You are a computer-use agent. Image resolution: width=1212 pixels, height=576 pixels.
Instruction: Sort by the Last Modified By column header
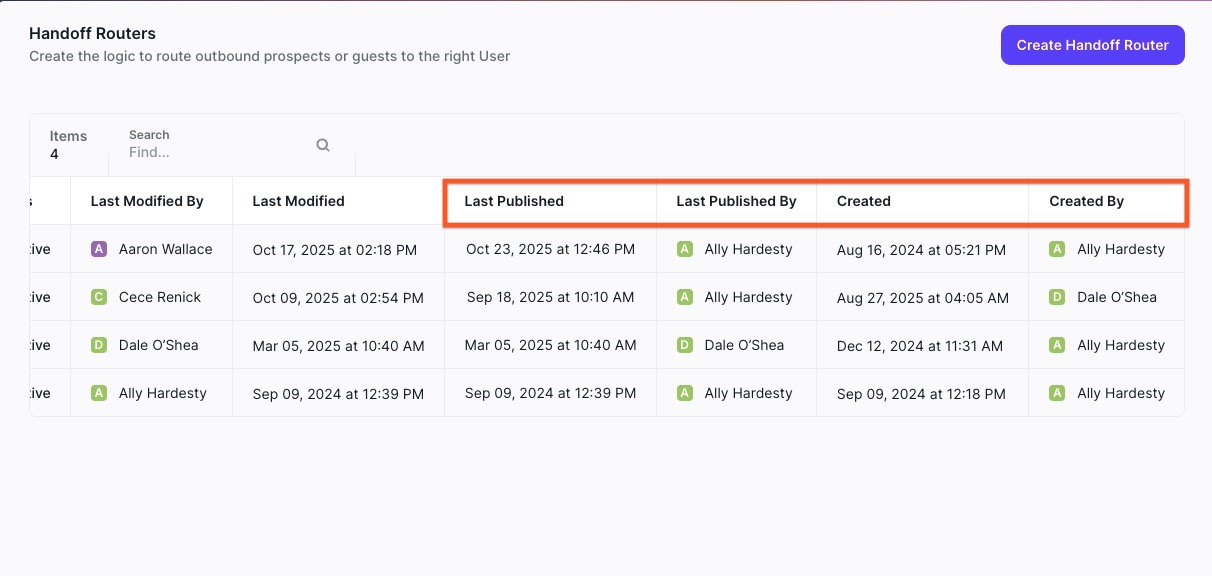coord(147,201)
